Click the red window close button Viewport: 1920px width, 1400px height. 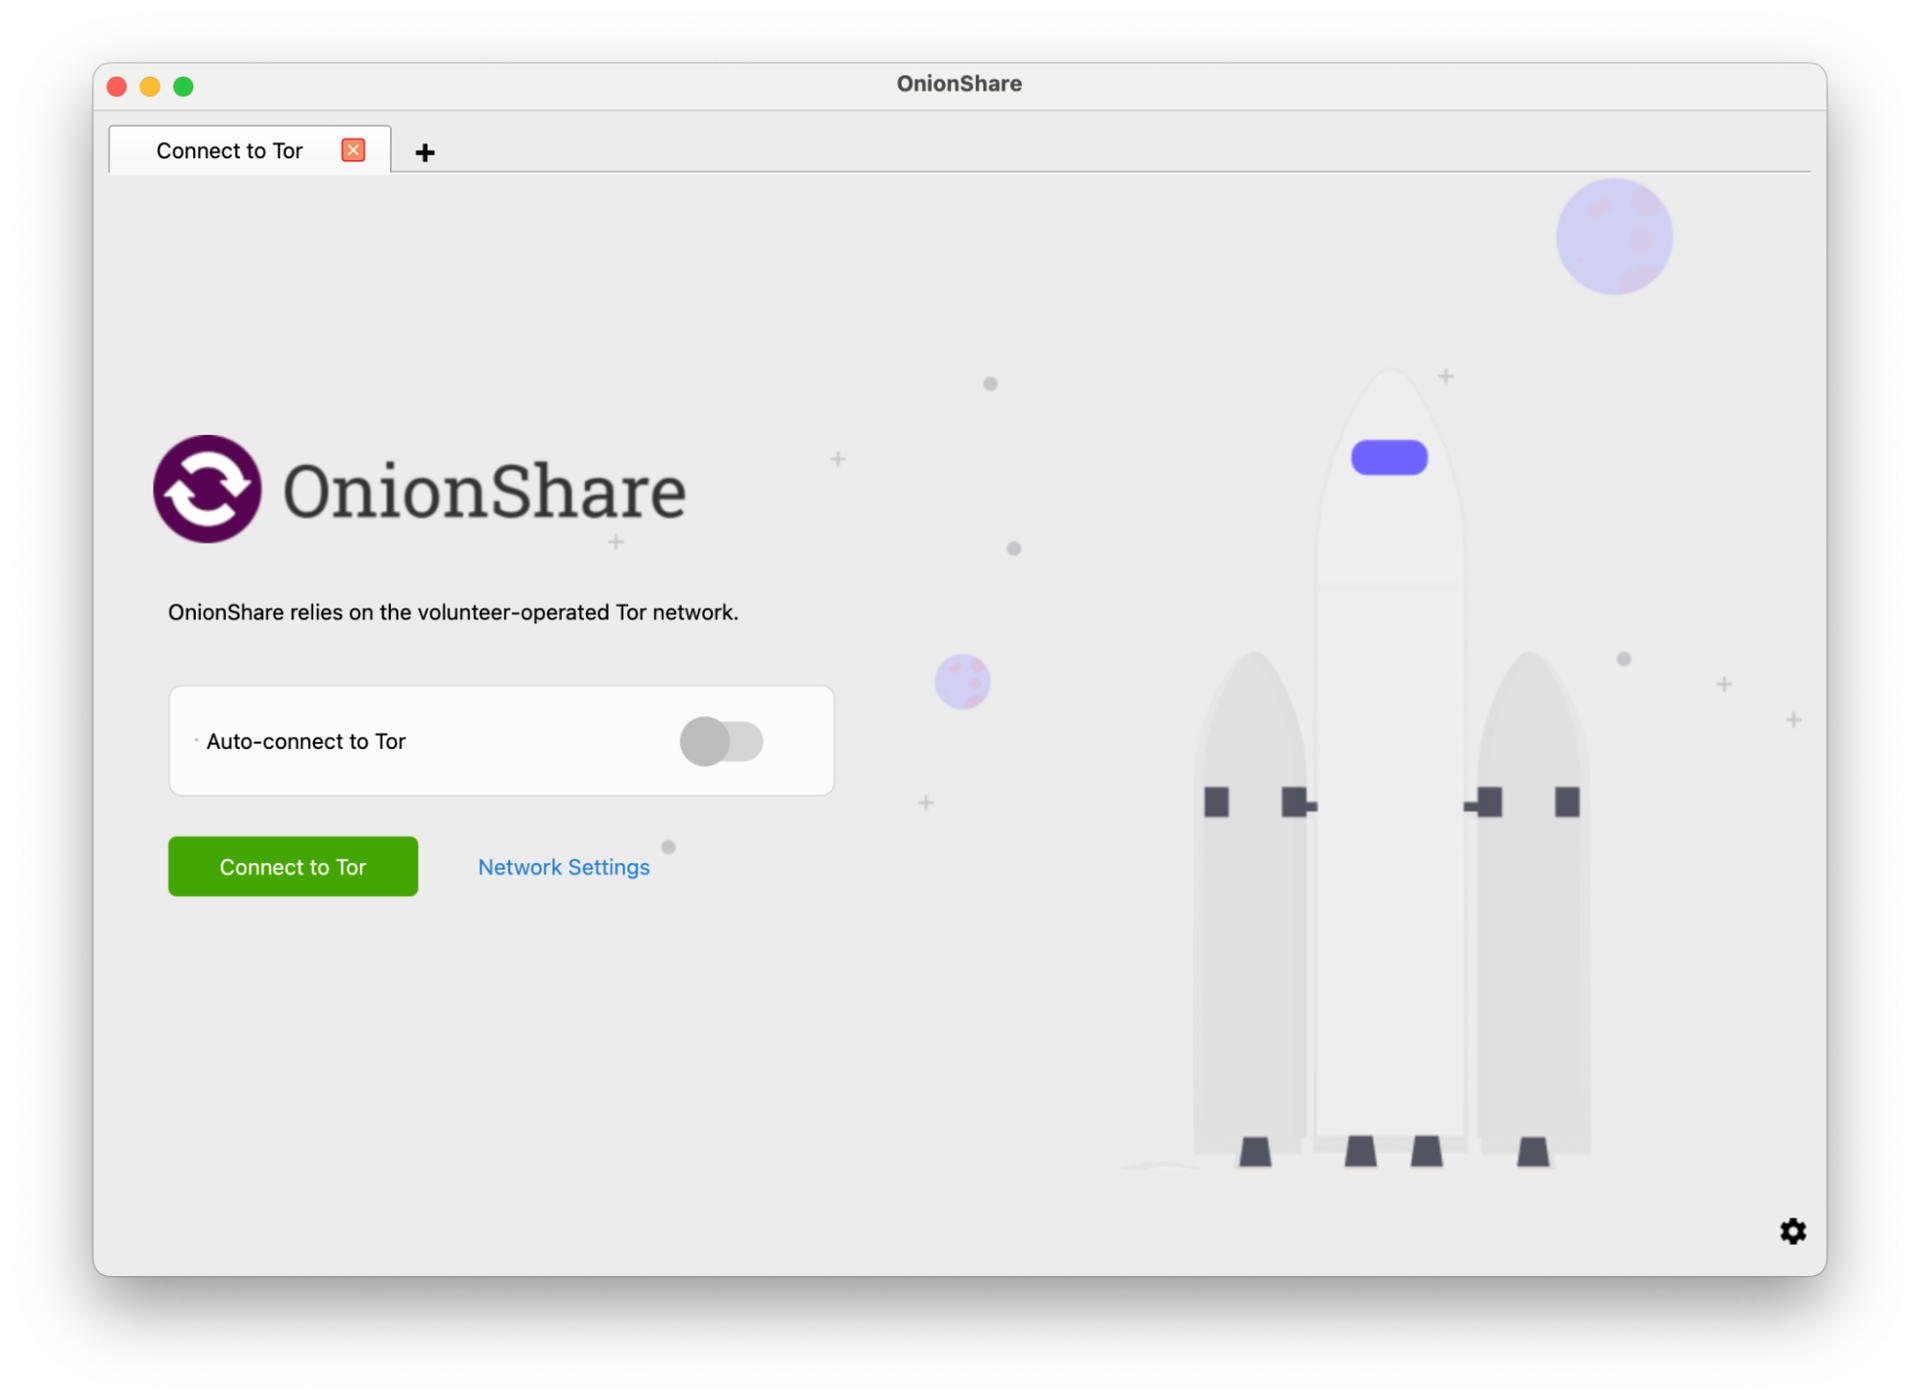click(117, 86)
